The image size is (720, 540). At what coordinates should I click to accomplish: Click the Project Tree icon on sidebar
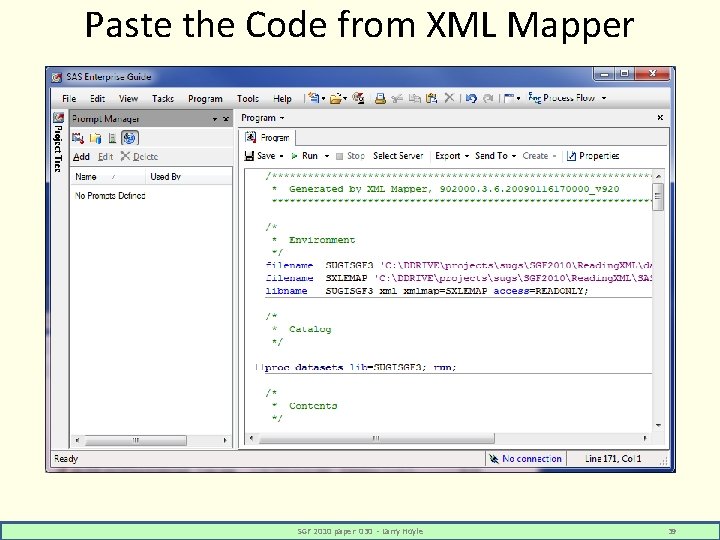click(58, 118)
